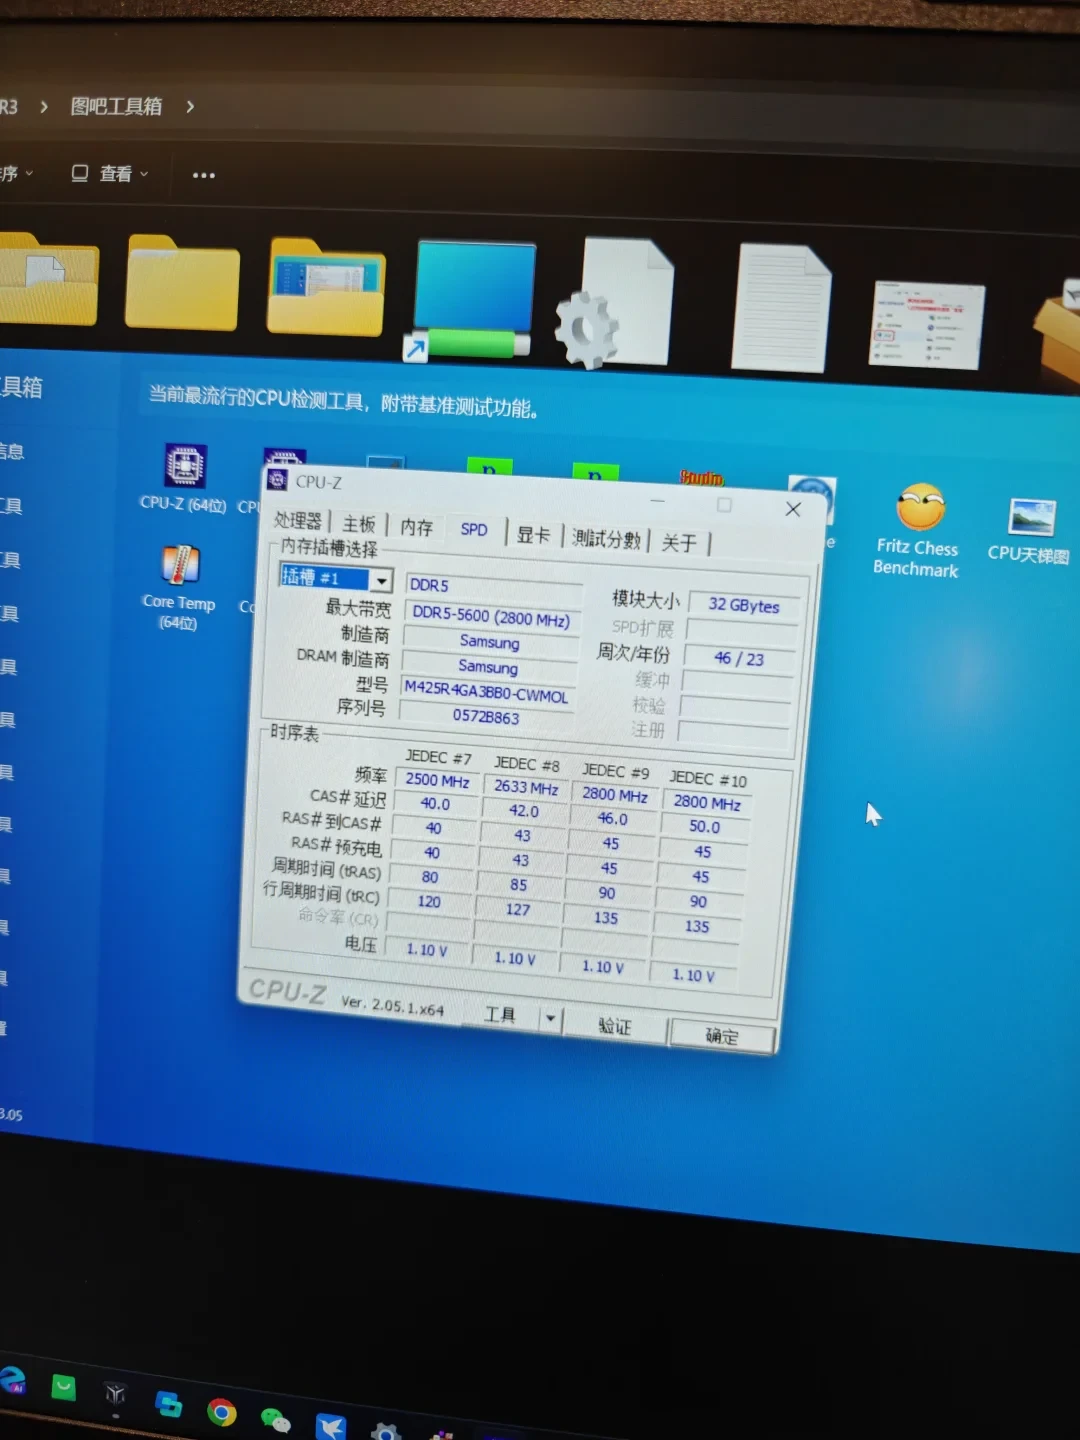Viewport: 1080px width, 1440px height.
Task: Click the 46 / 23 week/year value
Action: pos(739,658)
